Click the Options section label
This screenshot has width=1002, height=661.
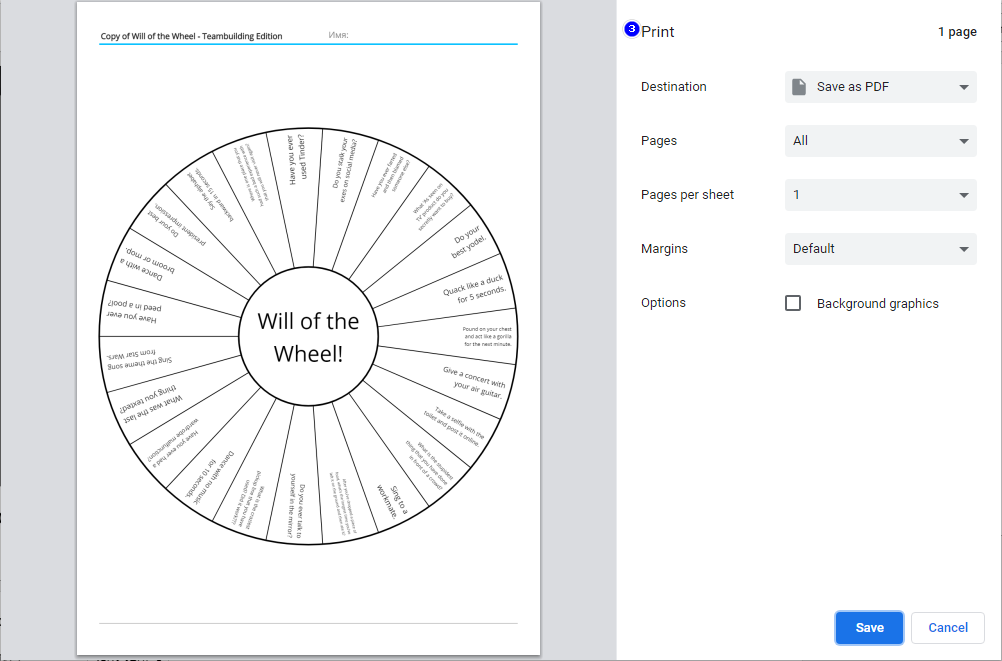click(x=662, y=302)
